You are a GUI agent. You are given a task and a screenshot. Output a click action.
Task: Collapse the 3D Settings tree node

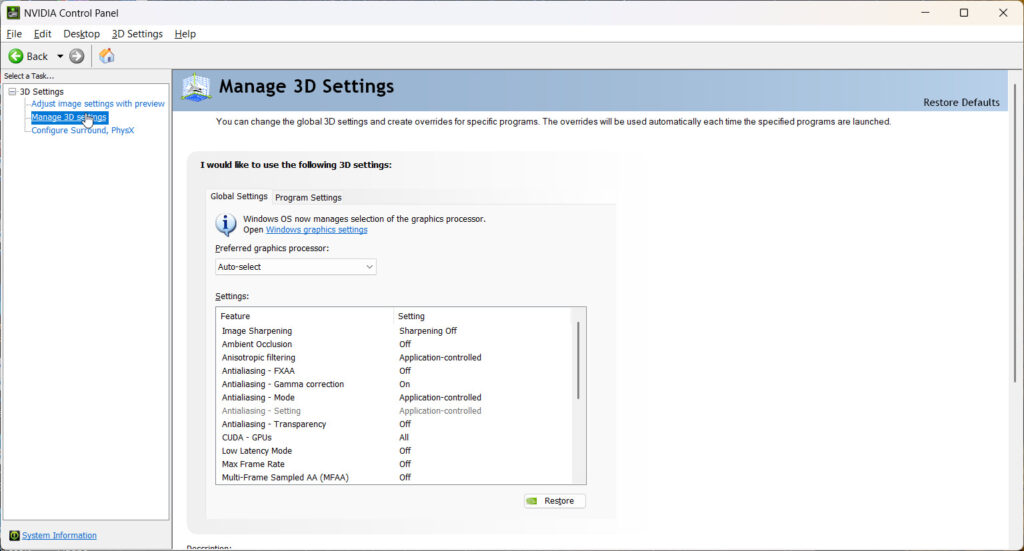[12, 91]
